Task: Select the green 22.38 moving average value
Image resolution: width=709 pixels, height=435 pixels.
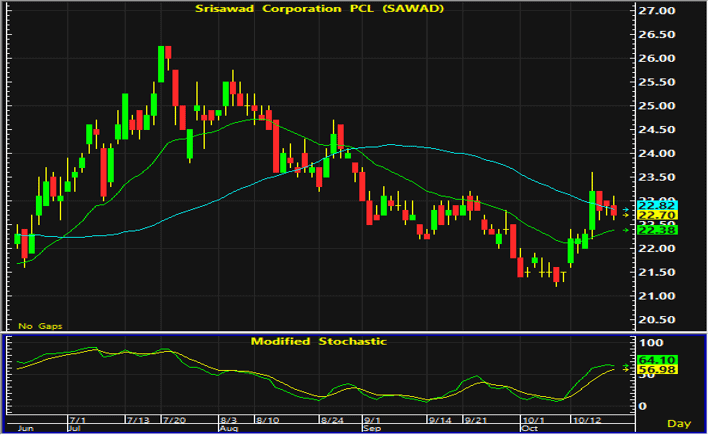Action: pyautogui.click(x=657, y=230)
